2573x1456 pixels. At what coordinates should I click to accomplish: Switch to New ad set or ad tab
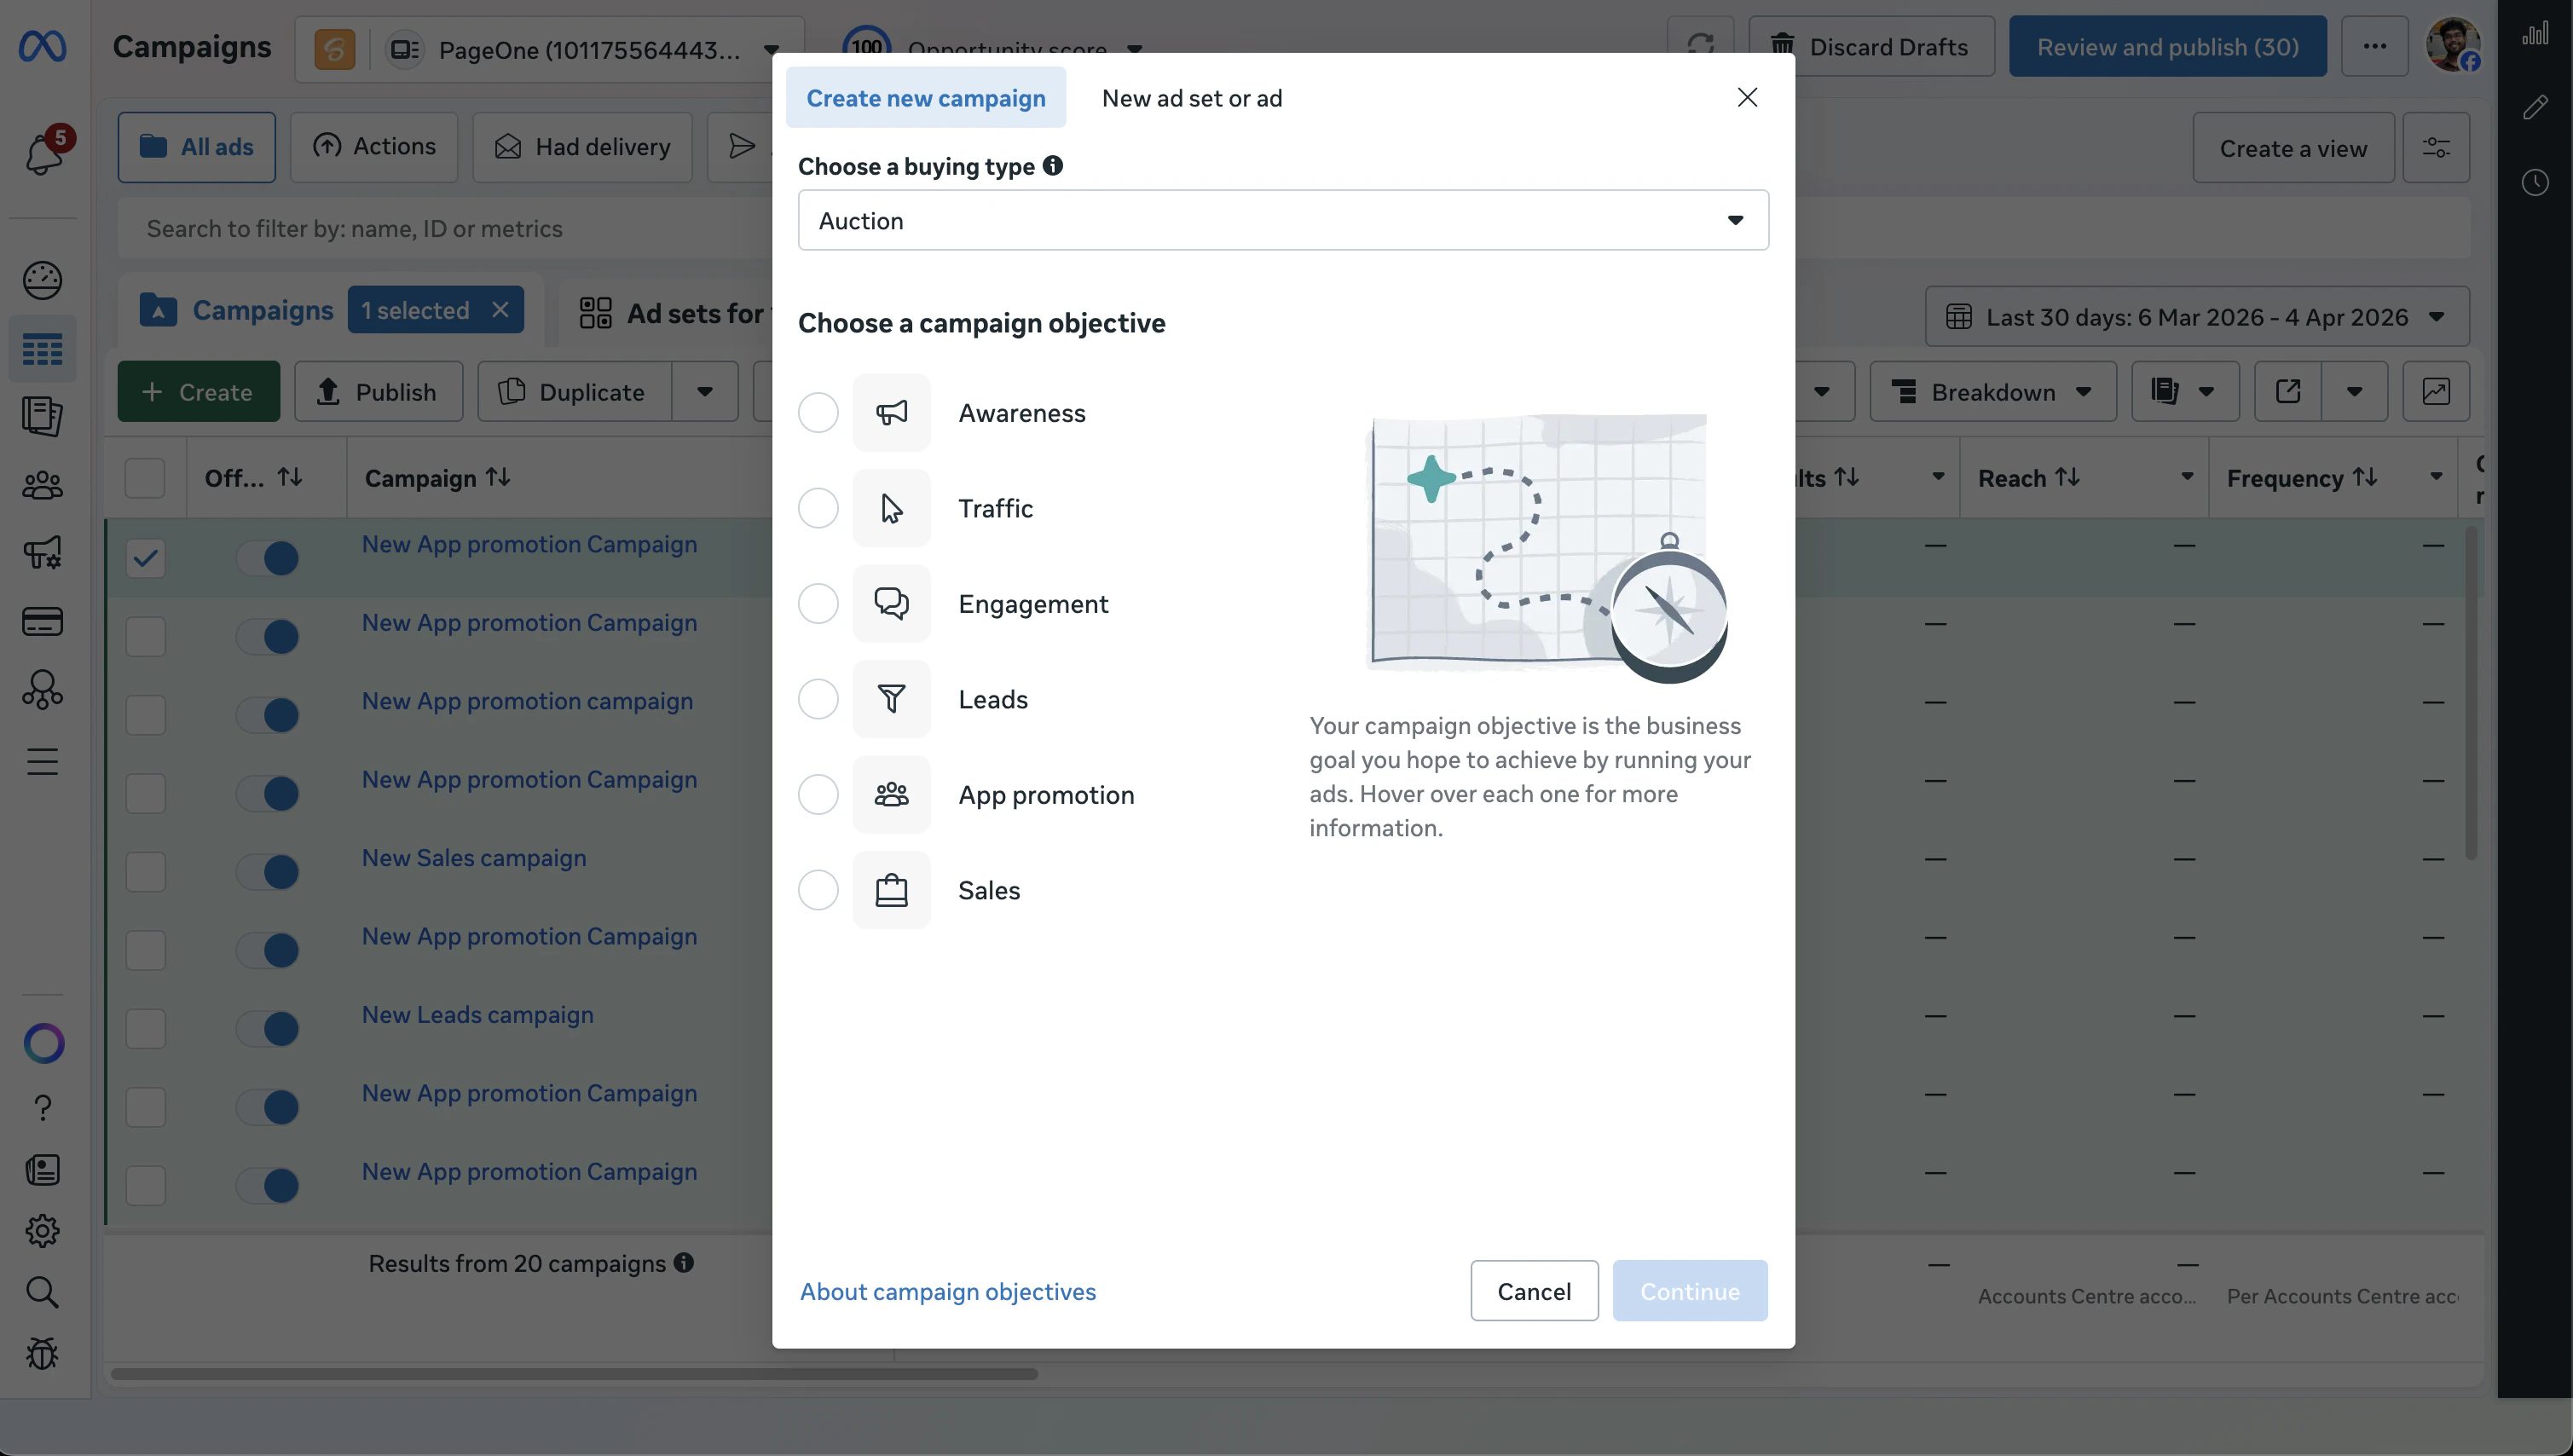tap(1191, 98)
